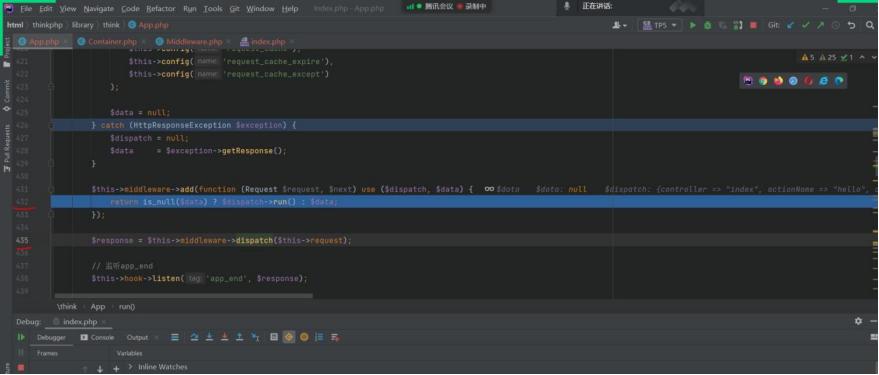Fold the closure at line 431
Viewport: 879px width, 375px height.
pos(52,189)
